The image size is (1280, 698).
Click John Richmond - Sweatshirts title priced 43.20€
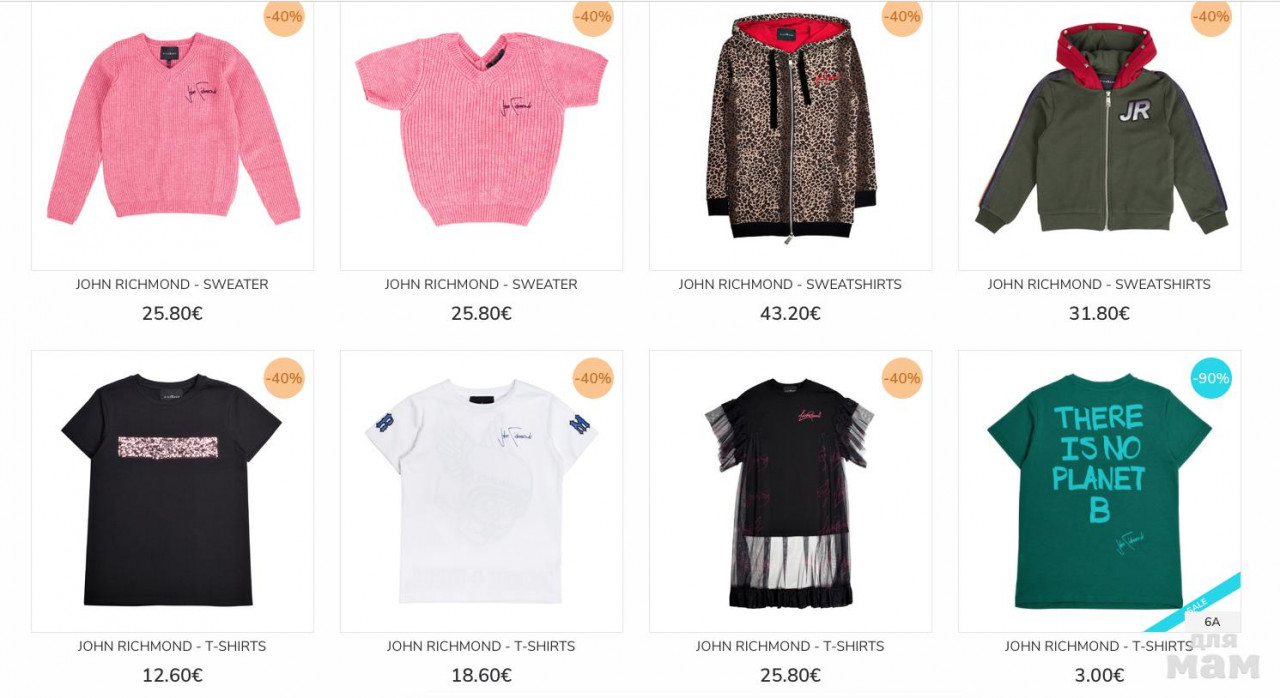[790, 285]
